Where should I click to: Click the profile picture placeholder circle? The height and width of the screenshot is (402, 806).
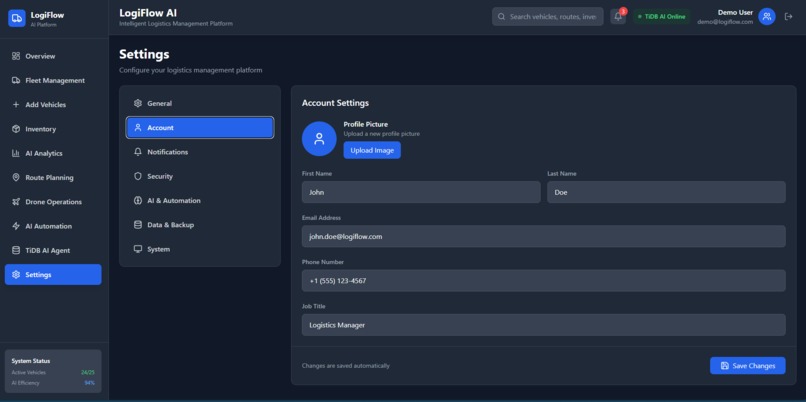click(319, 139)
